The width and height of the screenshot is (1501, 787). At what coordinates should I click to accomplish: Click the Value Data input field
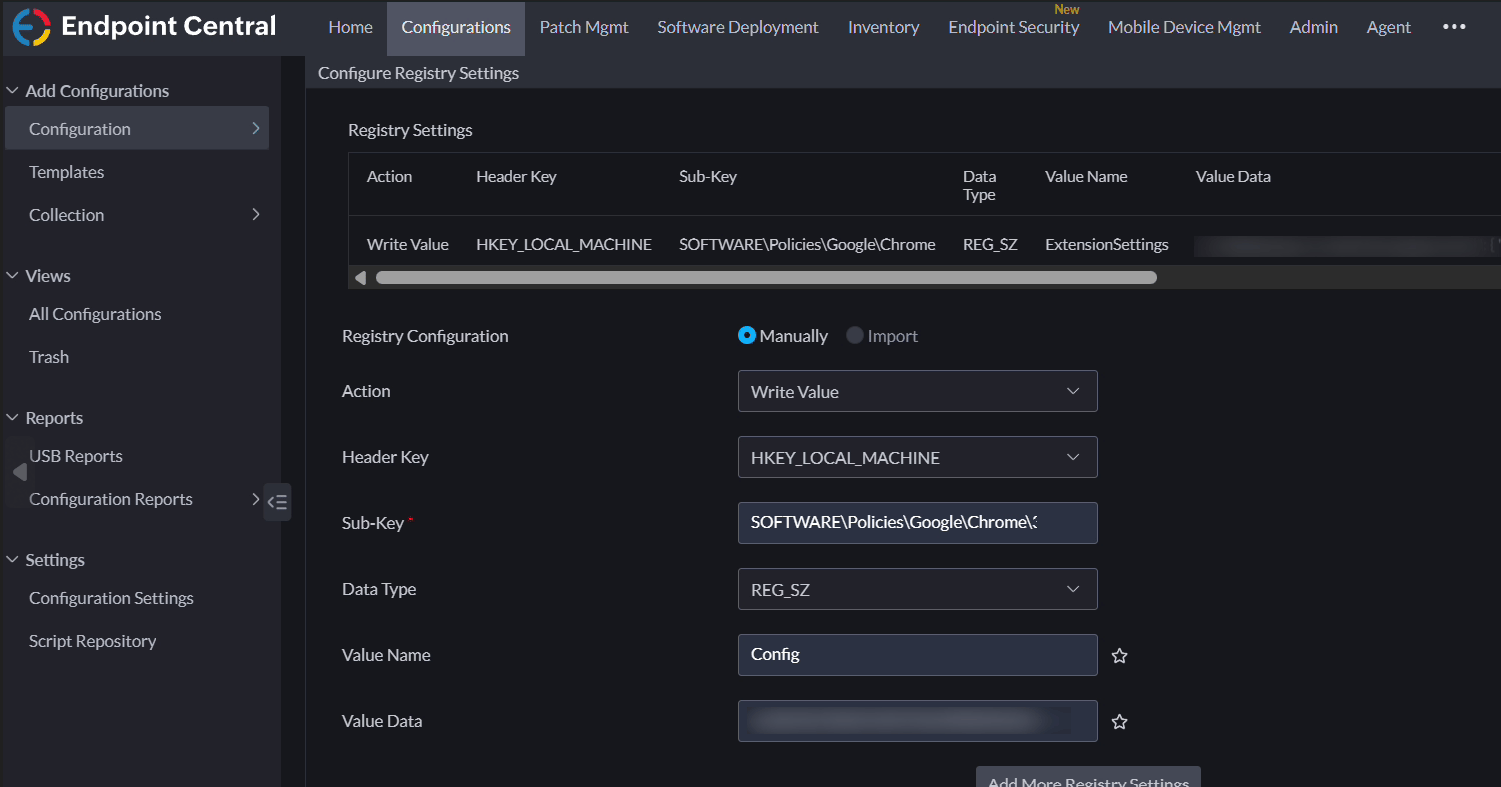[x=917, y=721]
